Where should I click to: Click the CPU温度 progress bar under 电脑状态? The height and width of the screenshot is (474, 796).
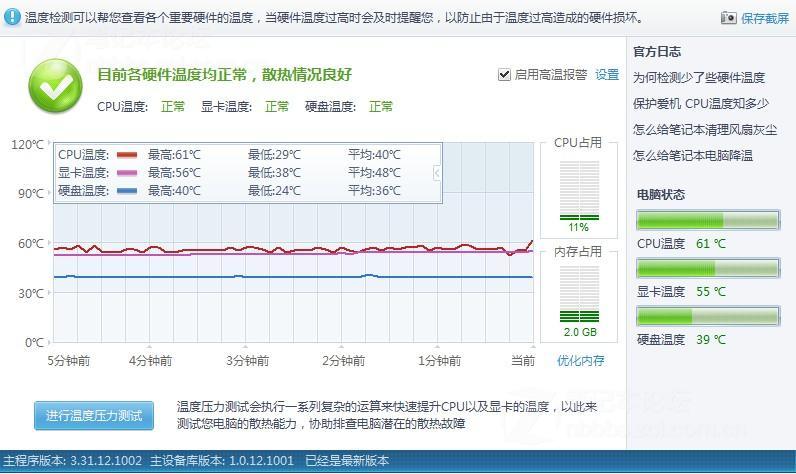click(x=708, y=220)
